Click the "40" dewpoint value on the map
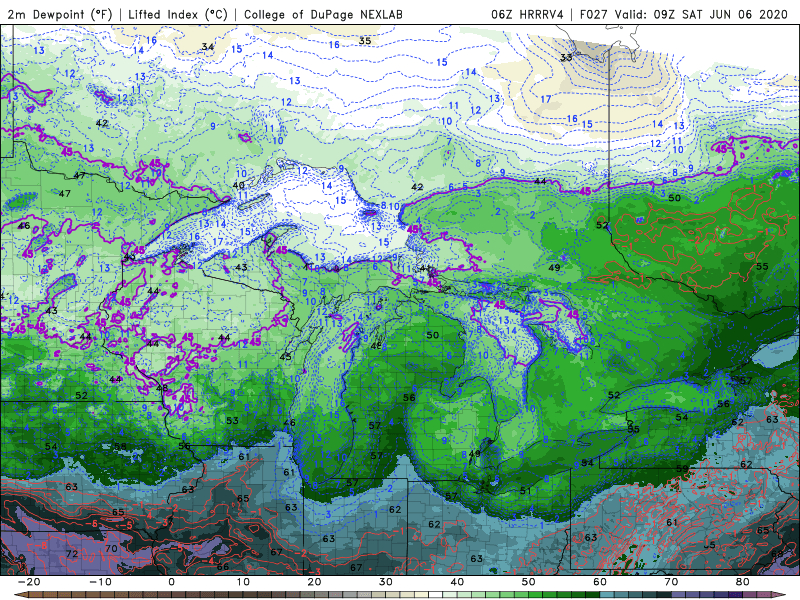 click(238, 186)
